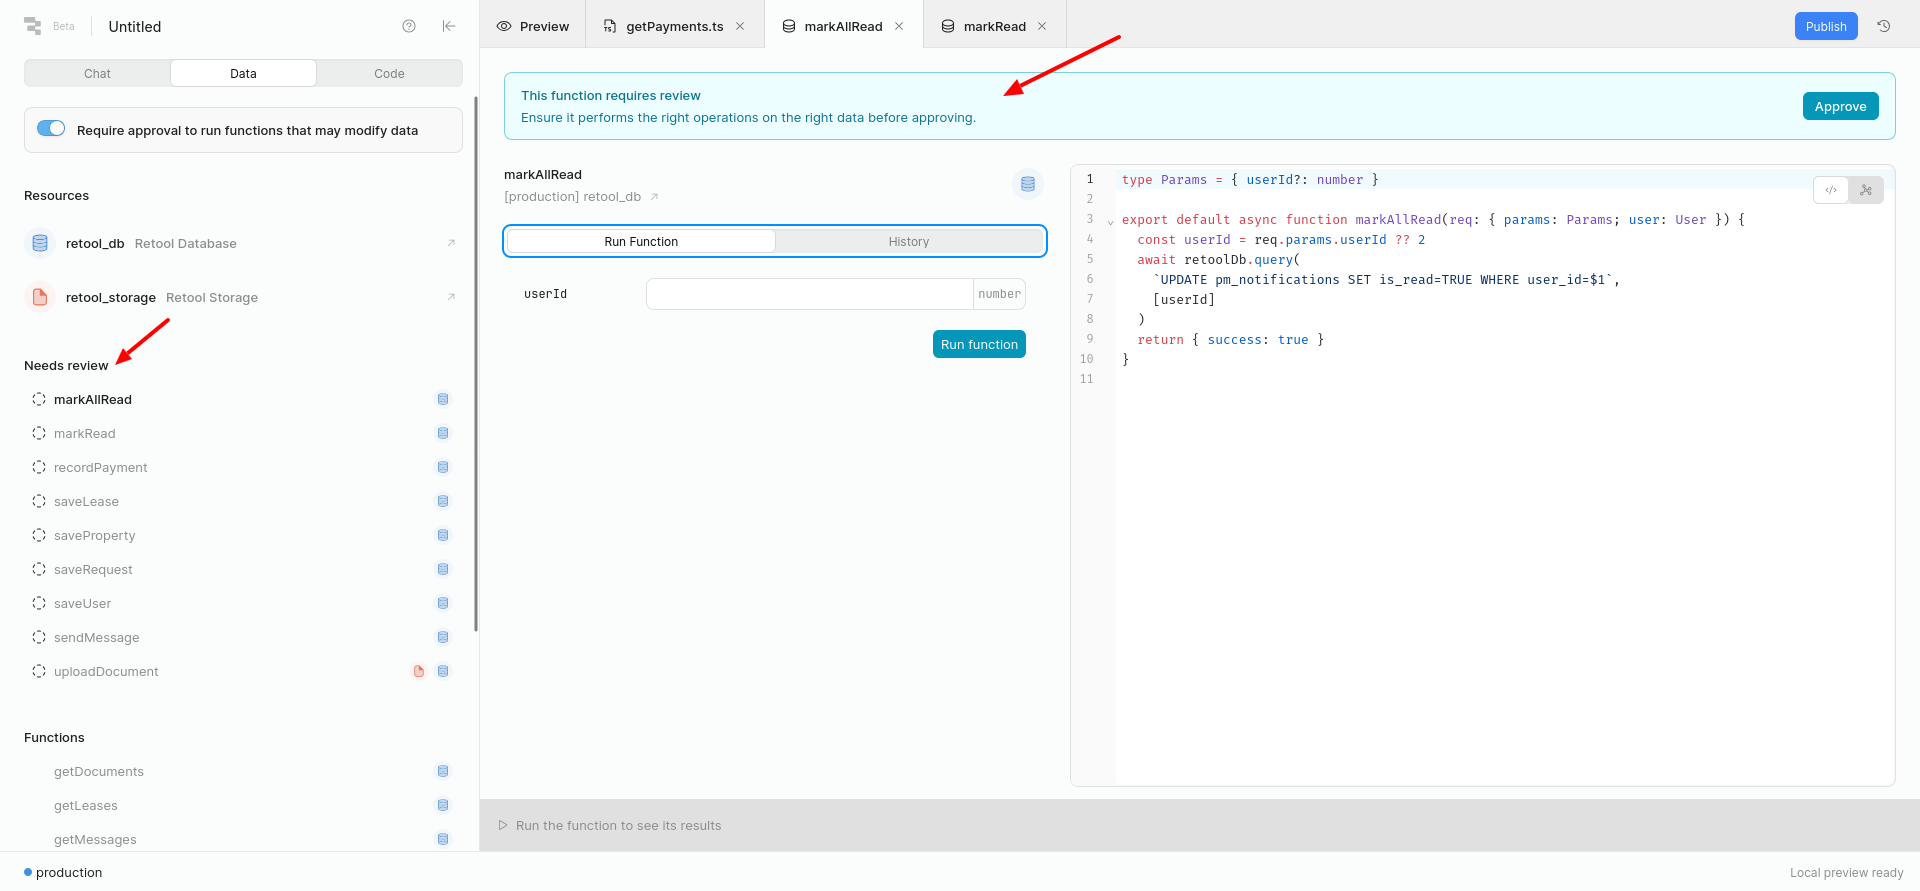This screenshot has width=1920, height=891.
Task: Collapse code fold arrow at line 3
Action: (1110, 221)
